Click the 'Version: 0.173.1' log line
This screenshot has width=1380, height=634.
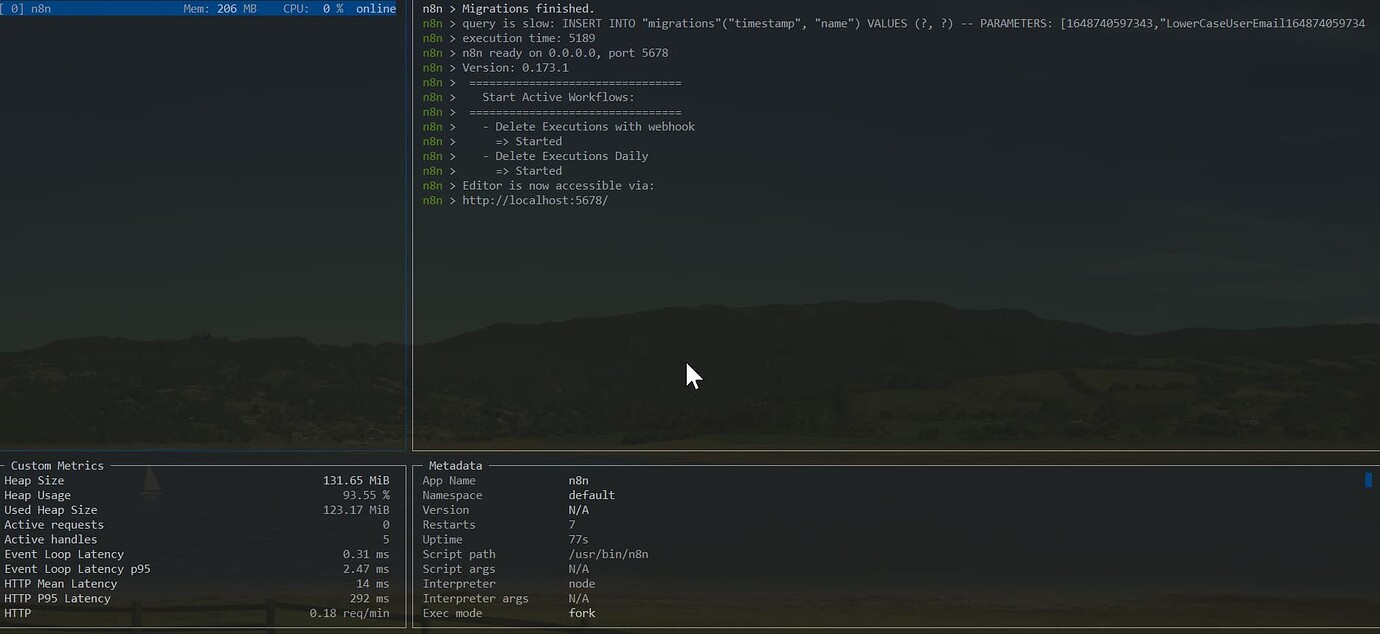point(515,68)
